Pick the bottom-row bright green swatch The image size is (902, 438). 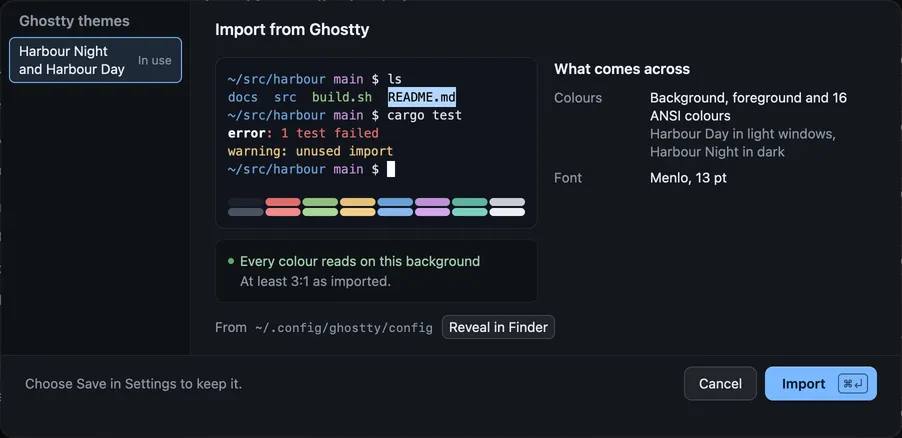click(x=320, y=212)
